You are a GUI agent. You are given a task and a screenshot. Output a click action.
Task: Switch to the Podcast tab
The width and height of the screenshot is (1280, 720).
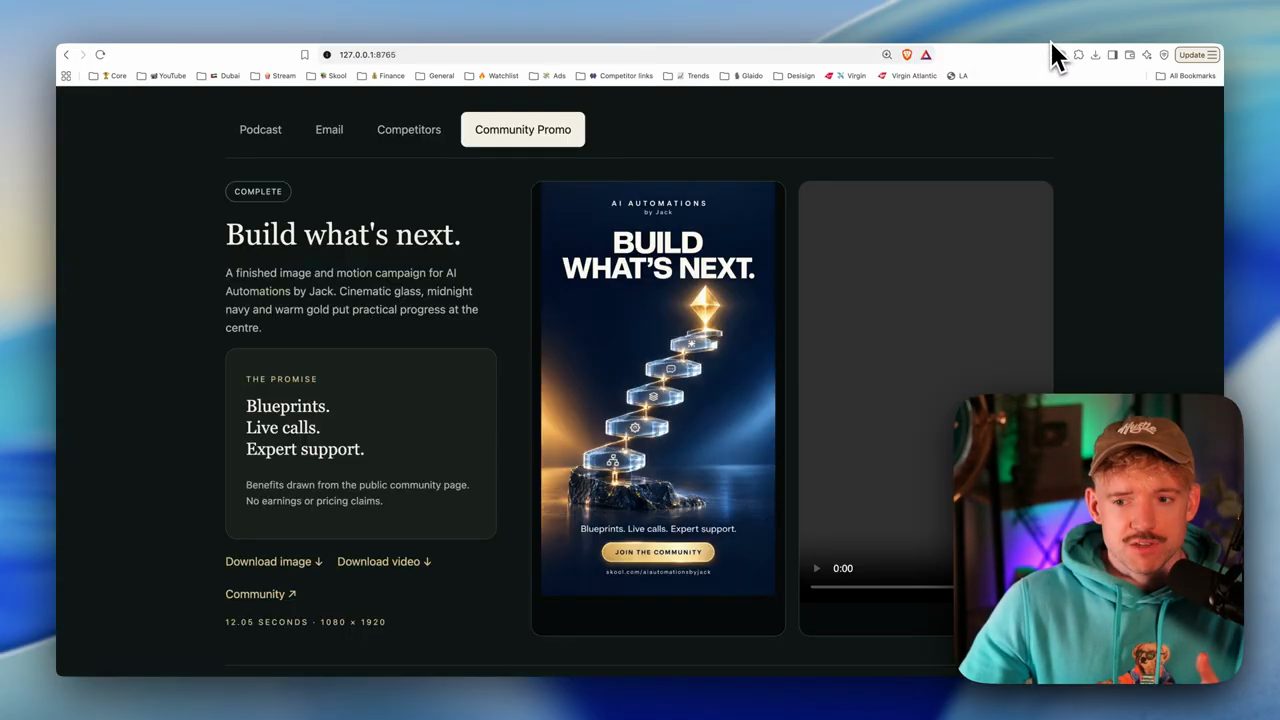click(260, 130)
